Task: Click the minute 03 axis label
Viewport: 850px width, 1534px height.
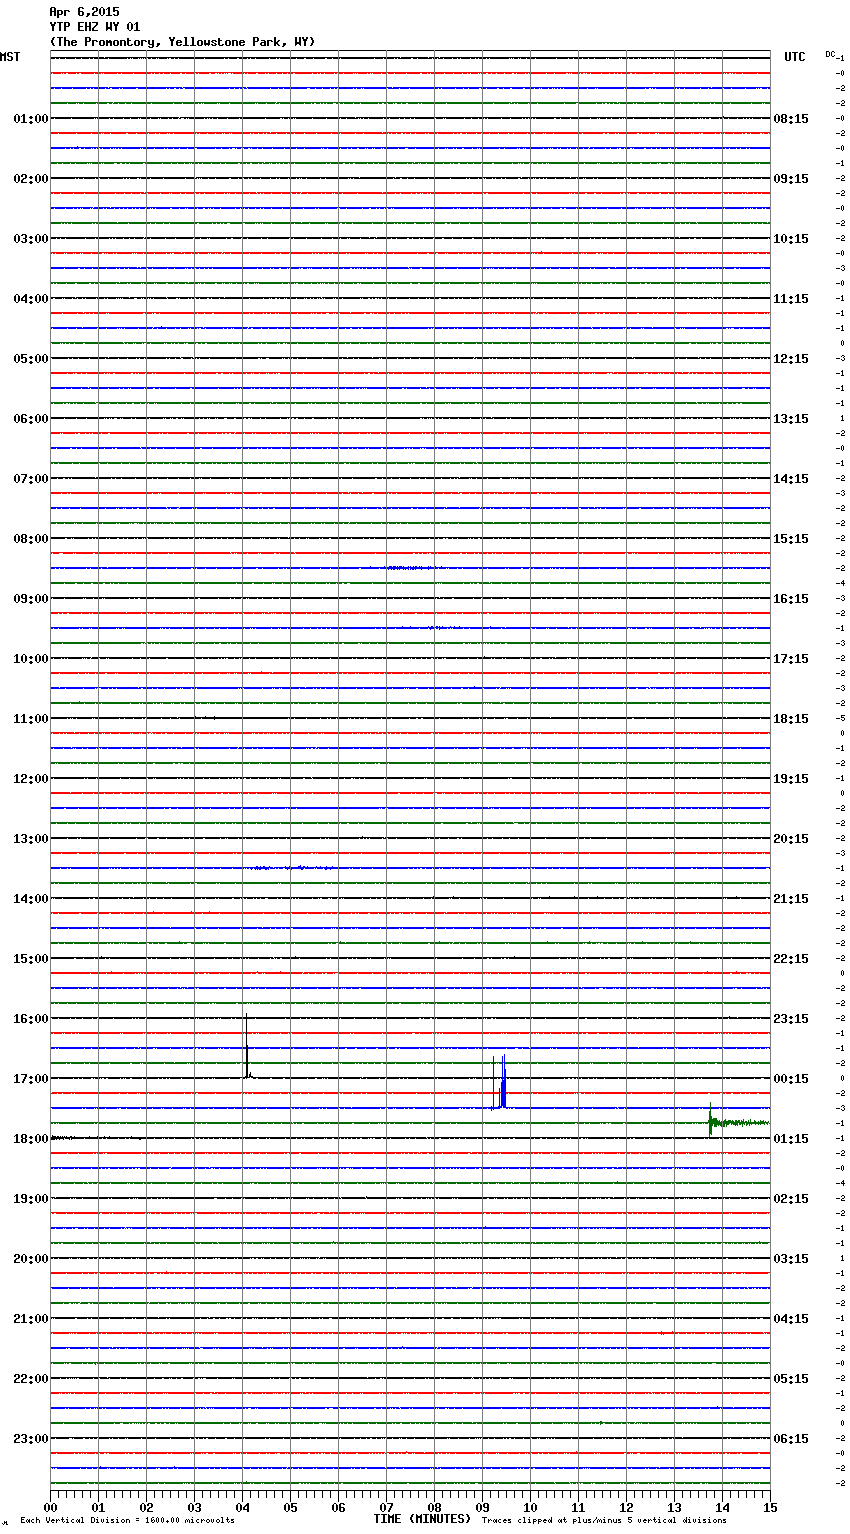Action: 194,1507
